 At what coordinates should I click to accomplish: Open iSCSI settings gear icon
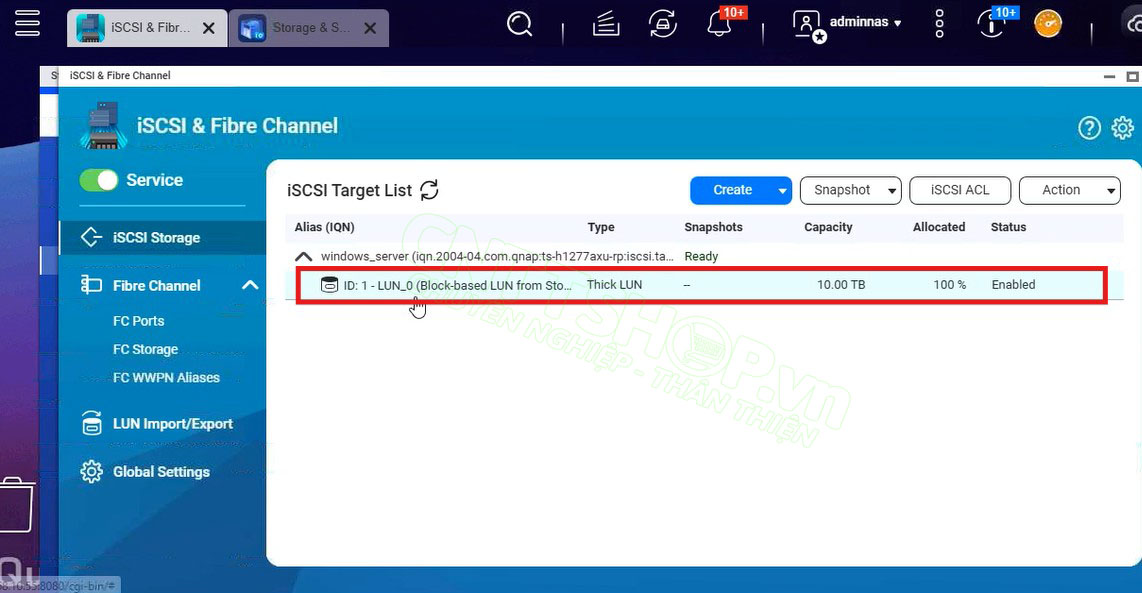click(1123, 128)
